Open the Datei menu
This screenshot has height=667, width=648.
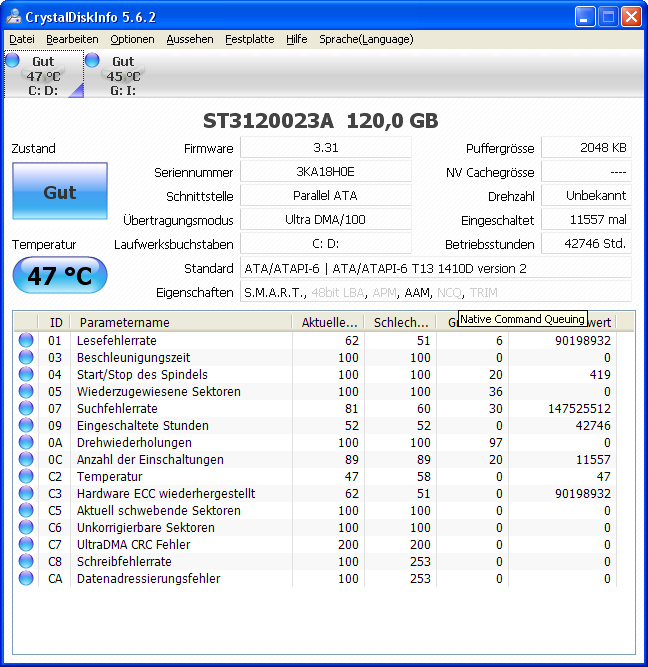[22, 39]
